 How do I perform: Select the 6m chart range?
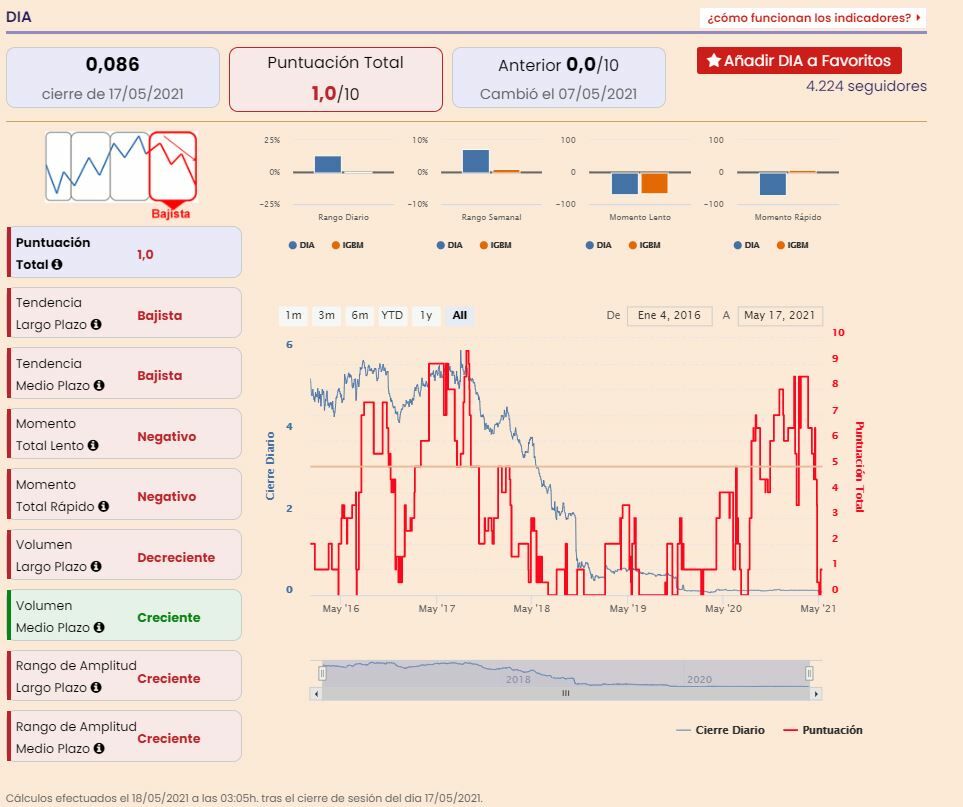(x=359, y=315)
